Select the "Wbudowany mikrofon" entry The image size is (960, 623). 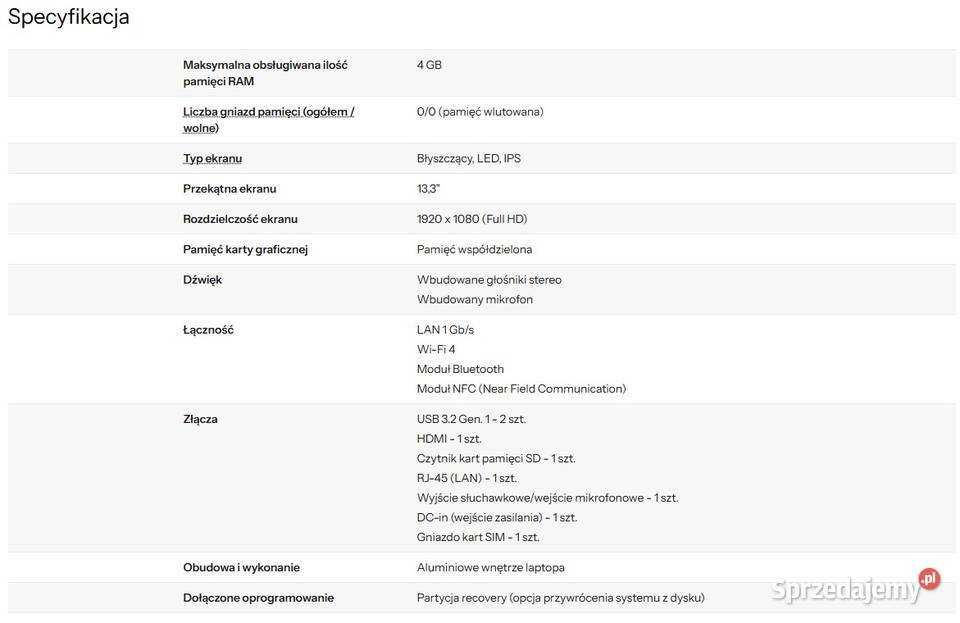[474, 299]
